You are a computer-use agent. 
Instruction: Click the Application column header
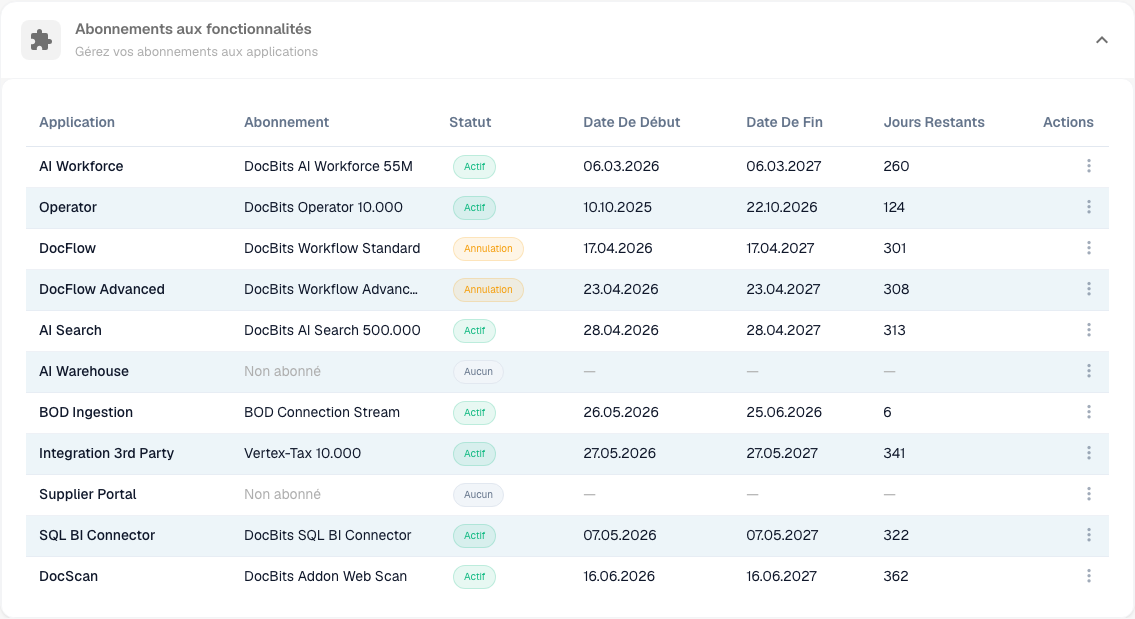click(77, 122)
